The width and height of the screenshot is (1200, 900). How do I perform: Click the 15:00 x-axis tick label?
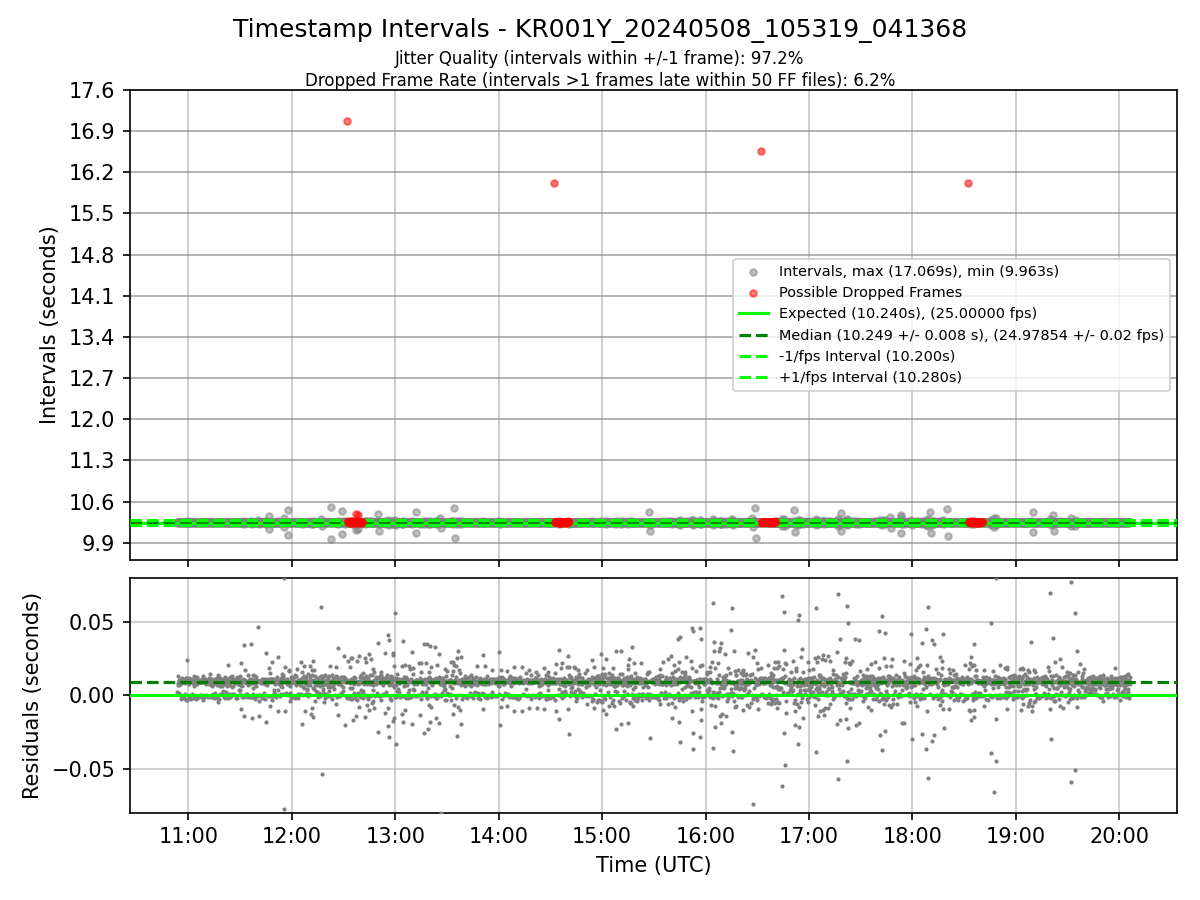click(x=601, y=835)
